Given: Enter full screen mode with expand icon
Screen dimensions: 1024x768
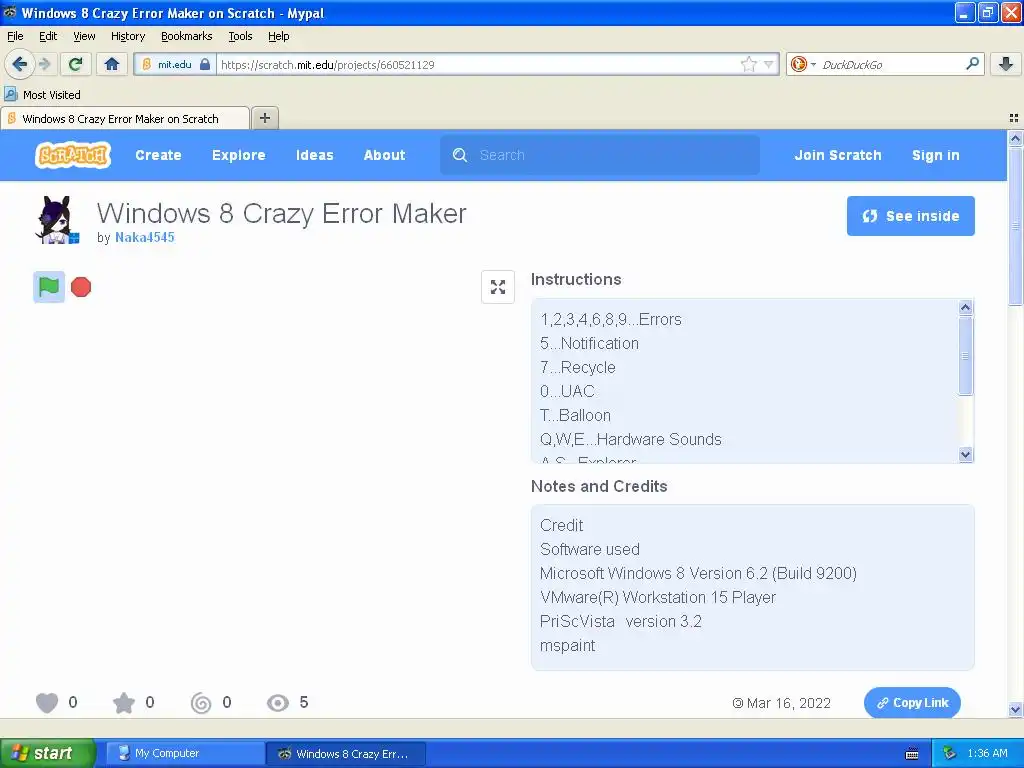Looking at the screenshot, I should coord(498,287).
